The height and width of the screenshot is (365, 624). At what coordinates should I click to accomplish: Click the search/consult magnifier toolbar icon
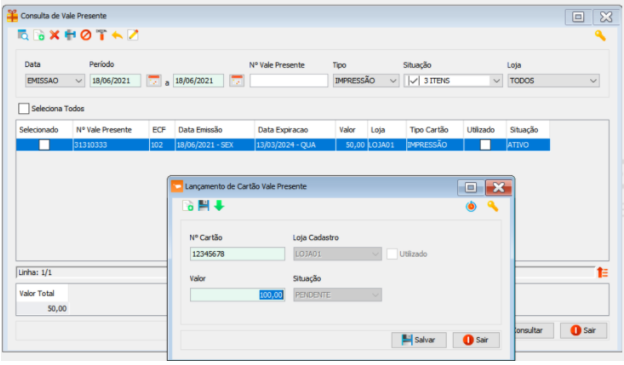23,35
